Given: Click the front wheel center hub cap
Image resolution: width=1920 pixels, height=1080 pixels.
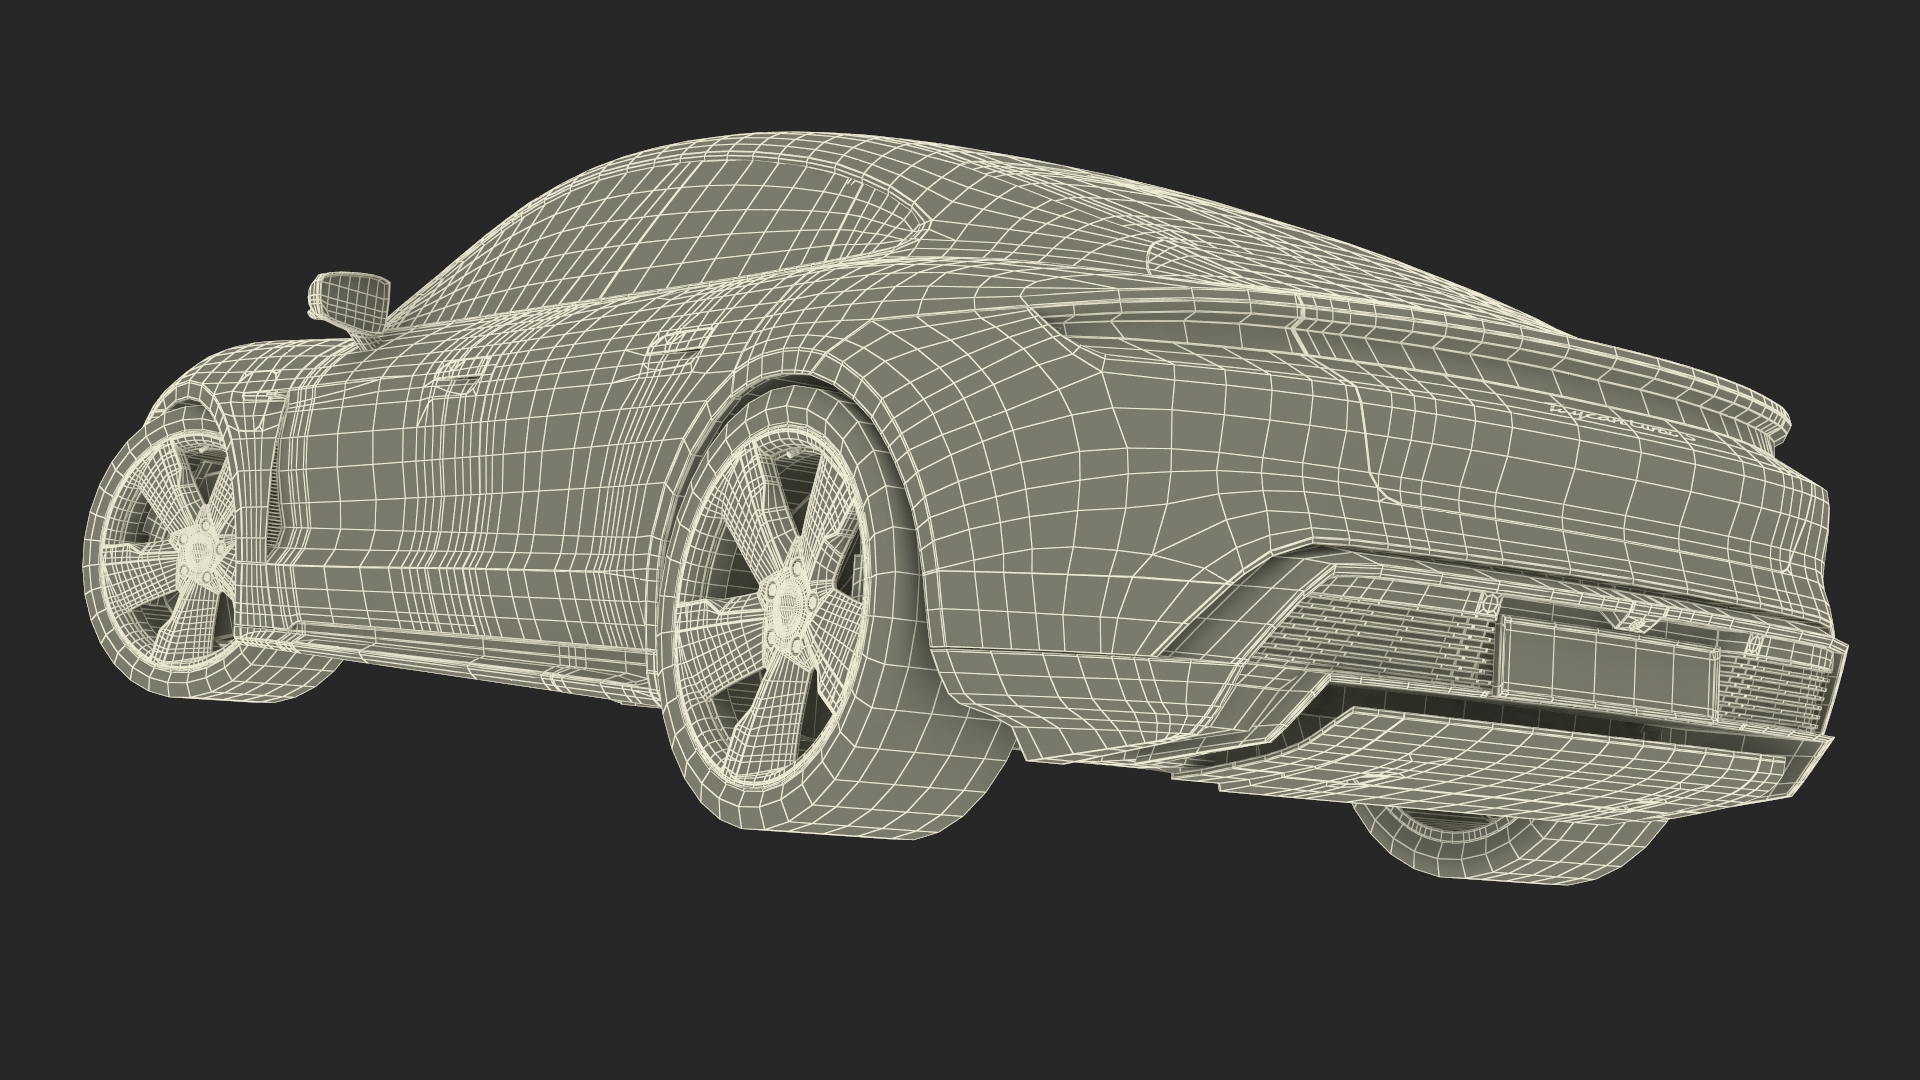Looking at the screenshot, I should point(197,548).
